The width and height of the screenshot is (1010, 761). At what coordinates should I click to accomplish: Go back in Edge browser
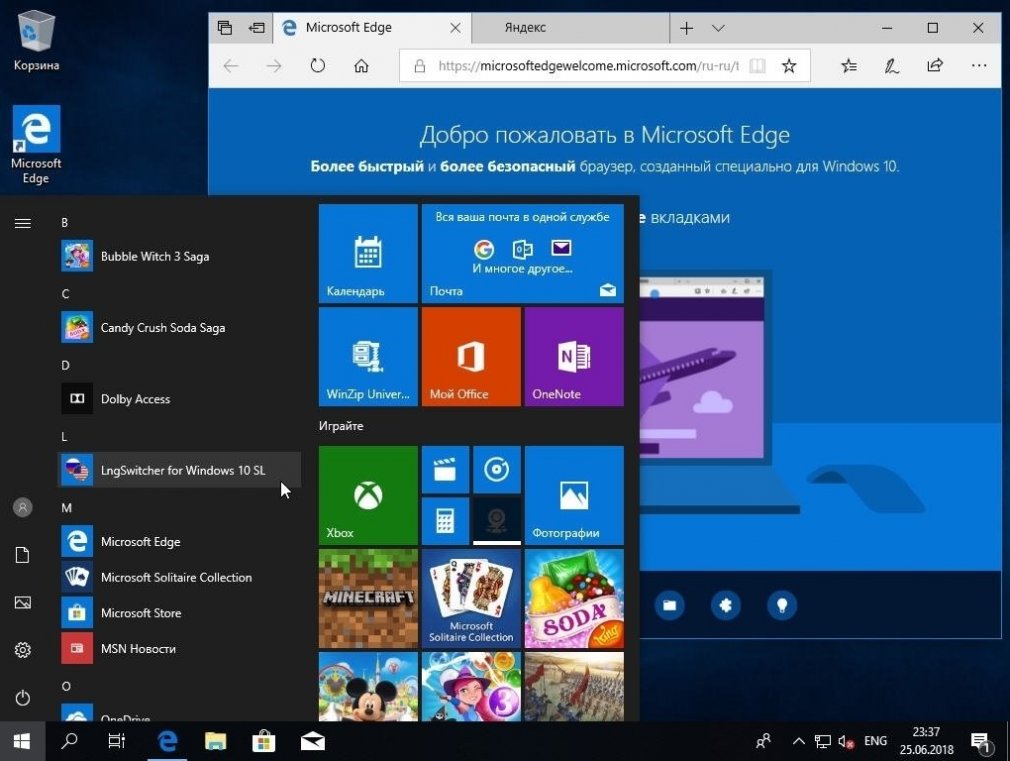(x=231, y=66)
